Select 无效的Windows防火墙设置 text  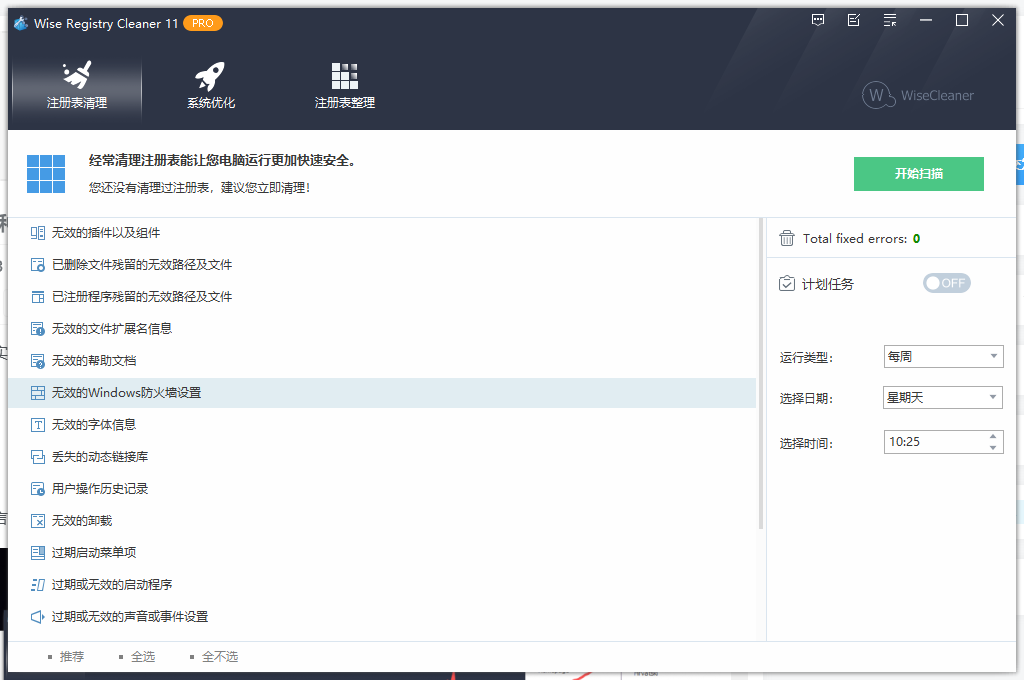pyautogui.click(x=126, y=393)
